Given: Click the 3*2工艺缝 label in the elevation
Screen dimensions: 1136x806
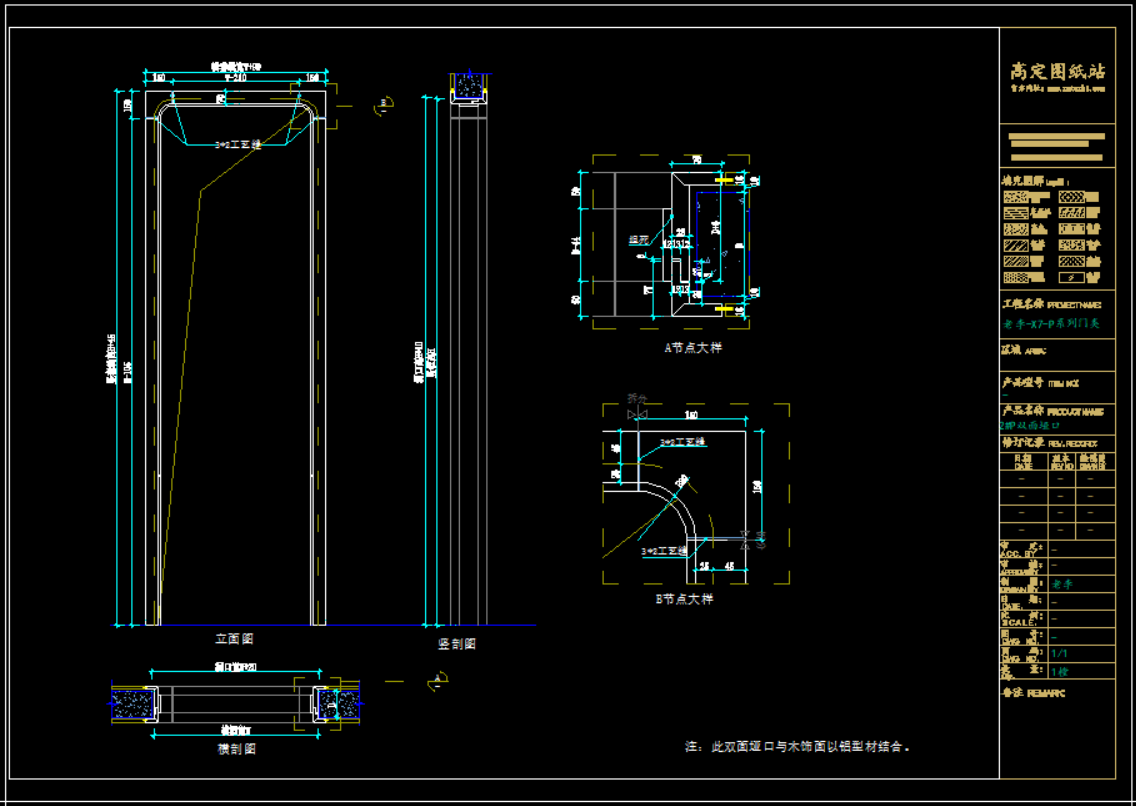Looking at the screenshot, I should (x=238, y=144).
